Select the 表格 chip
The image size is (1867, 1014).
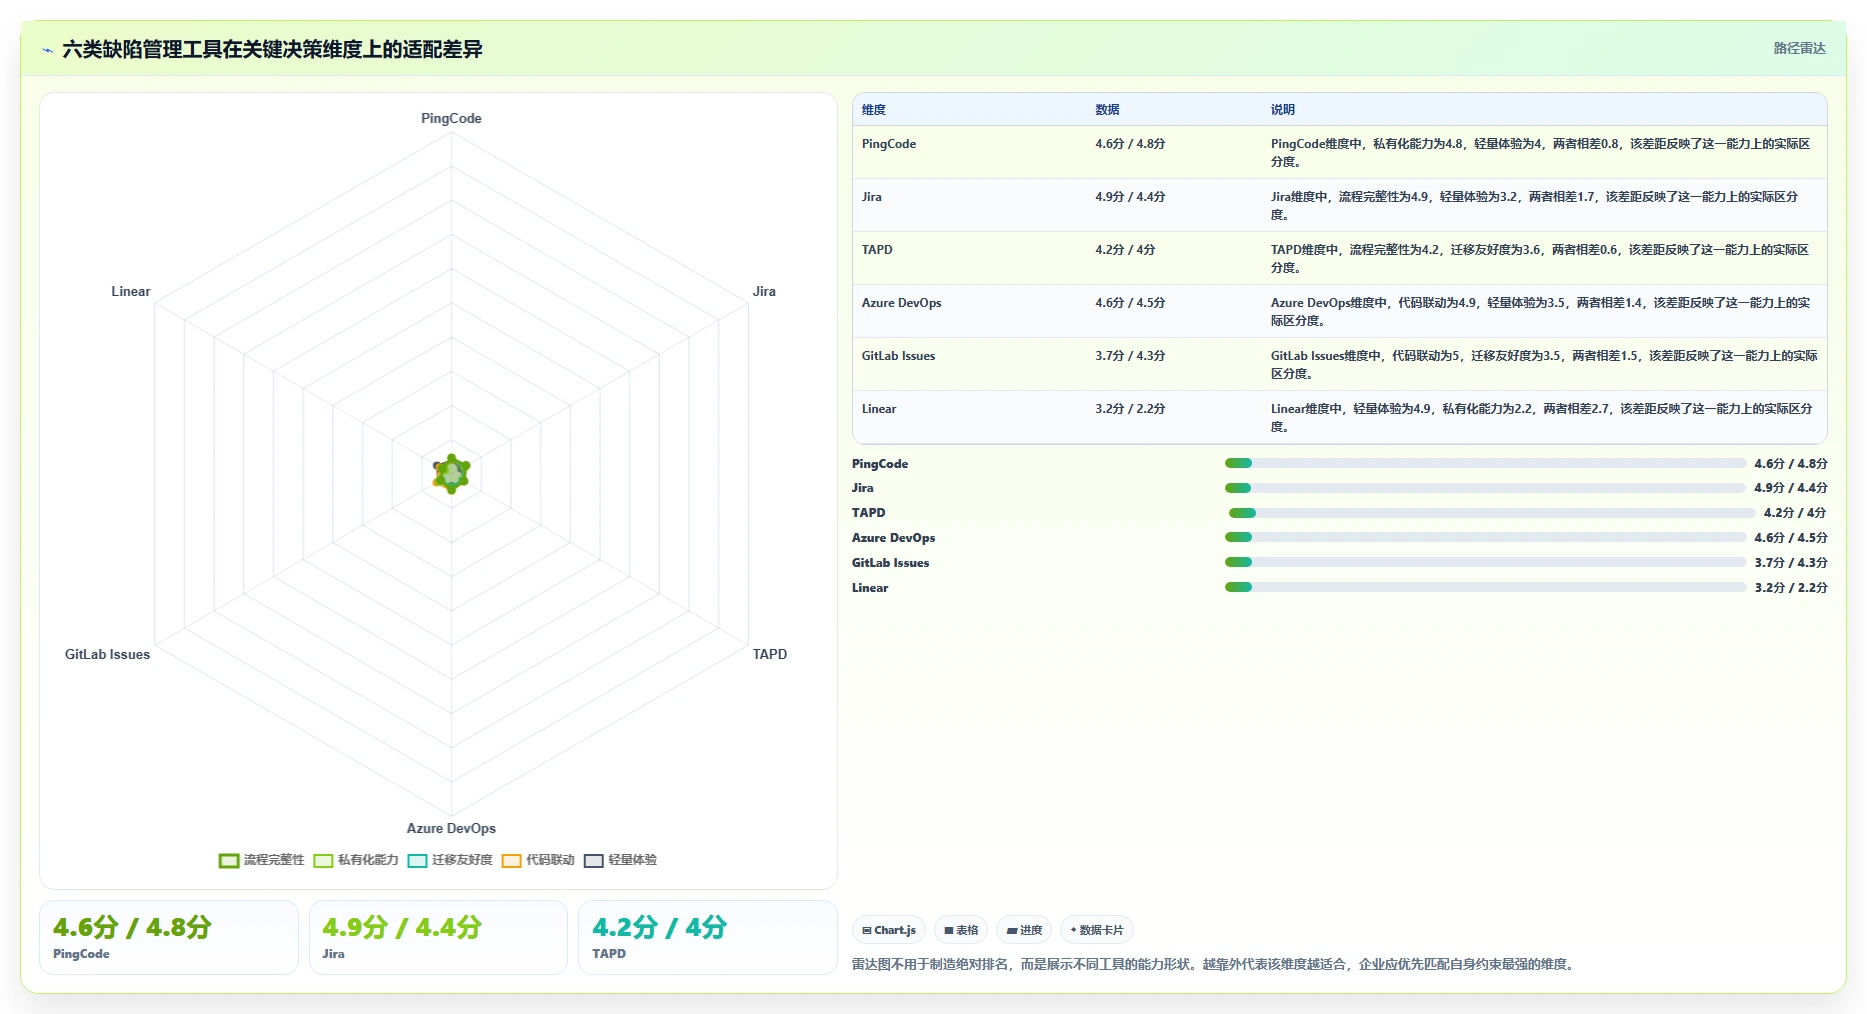coord(961,930)
